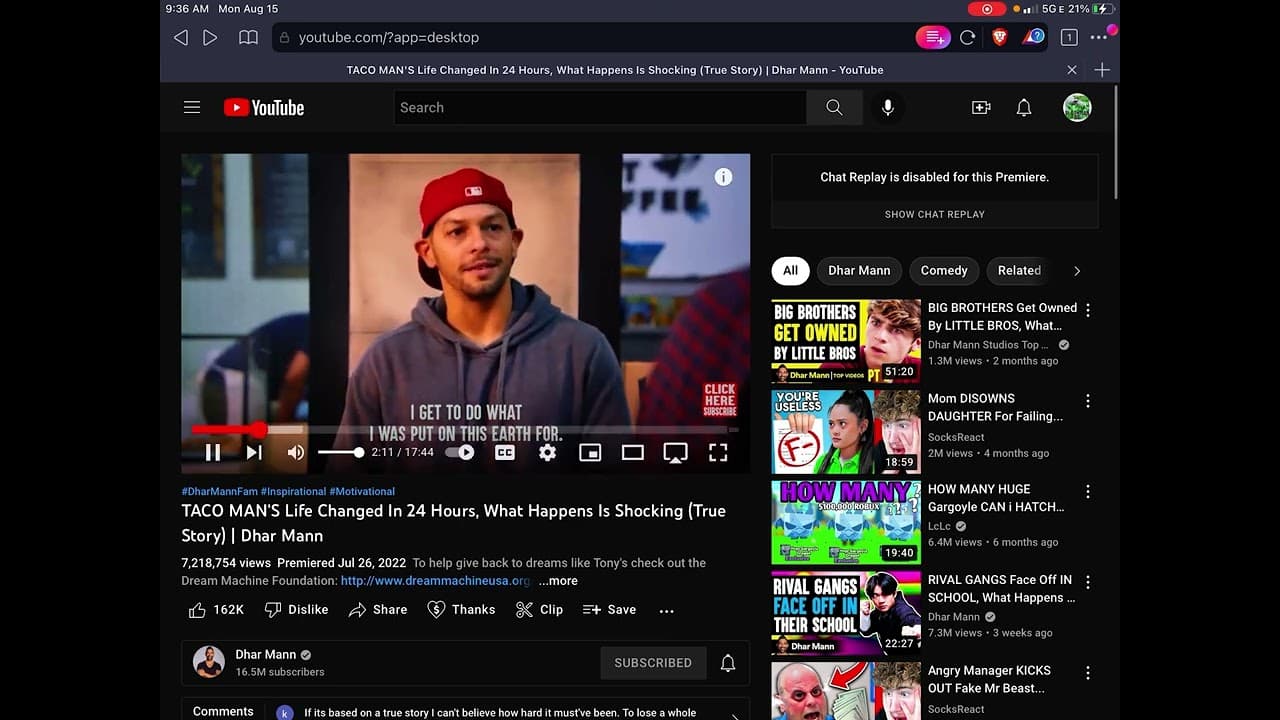The image size is (1280, 720).
Task: Open a new browser tab with plus
Action: pyautogui.click(x=1102, y=70)
